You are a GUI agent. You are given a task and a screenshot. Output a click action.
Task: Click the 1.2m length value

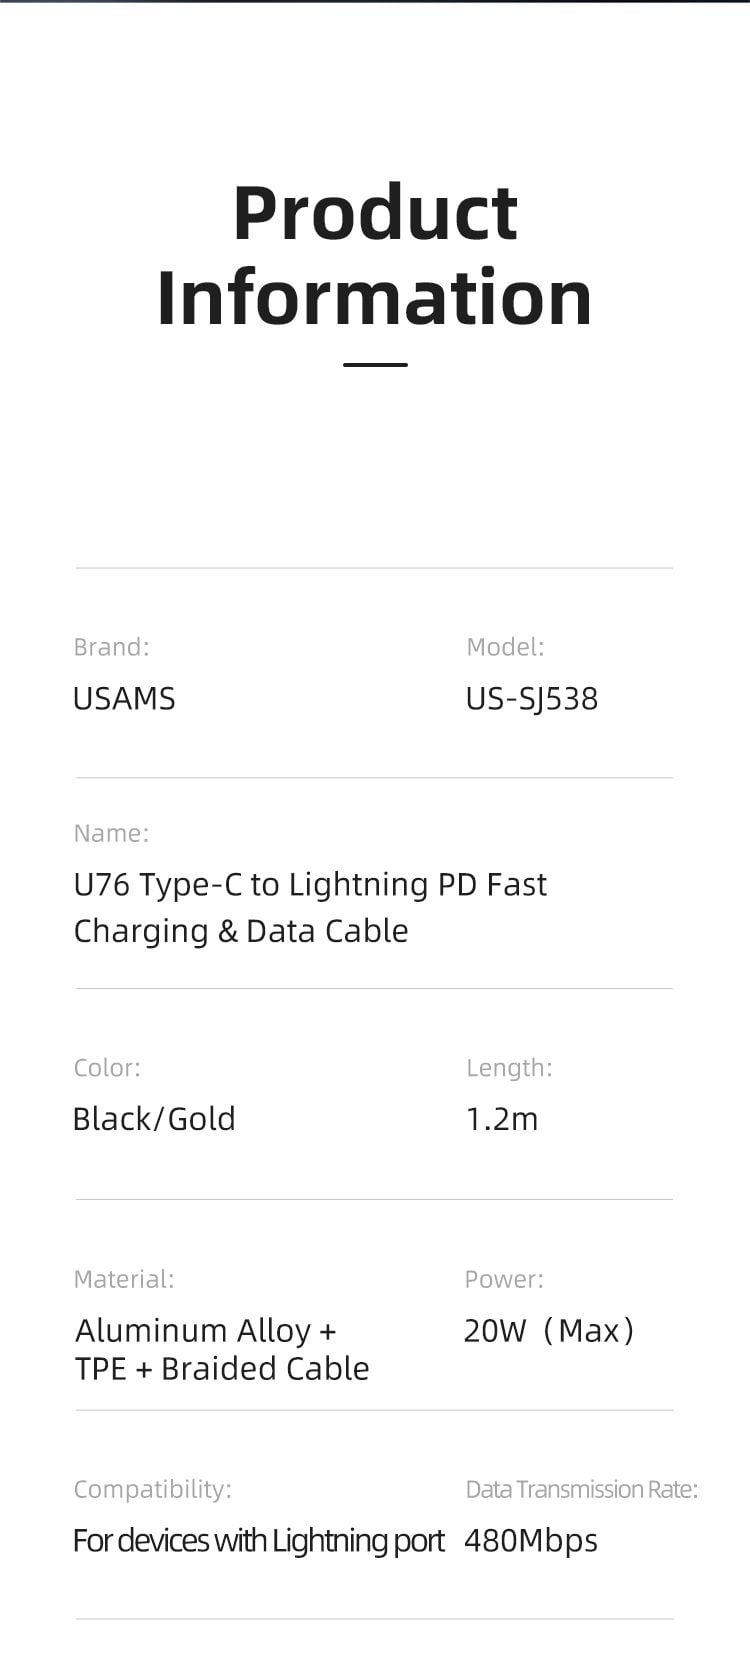502,1118
